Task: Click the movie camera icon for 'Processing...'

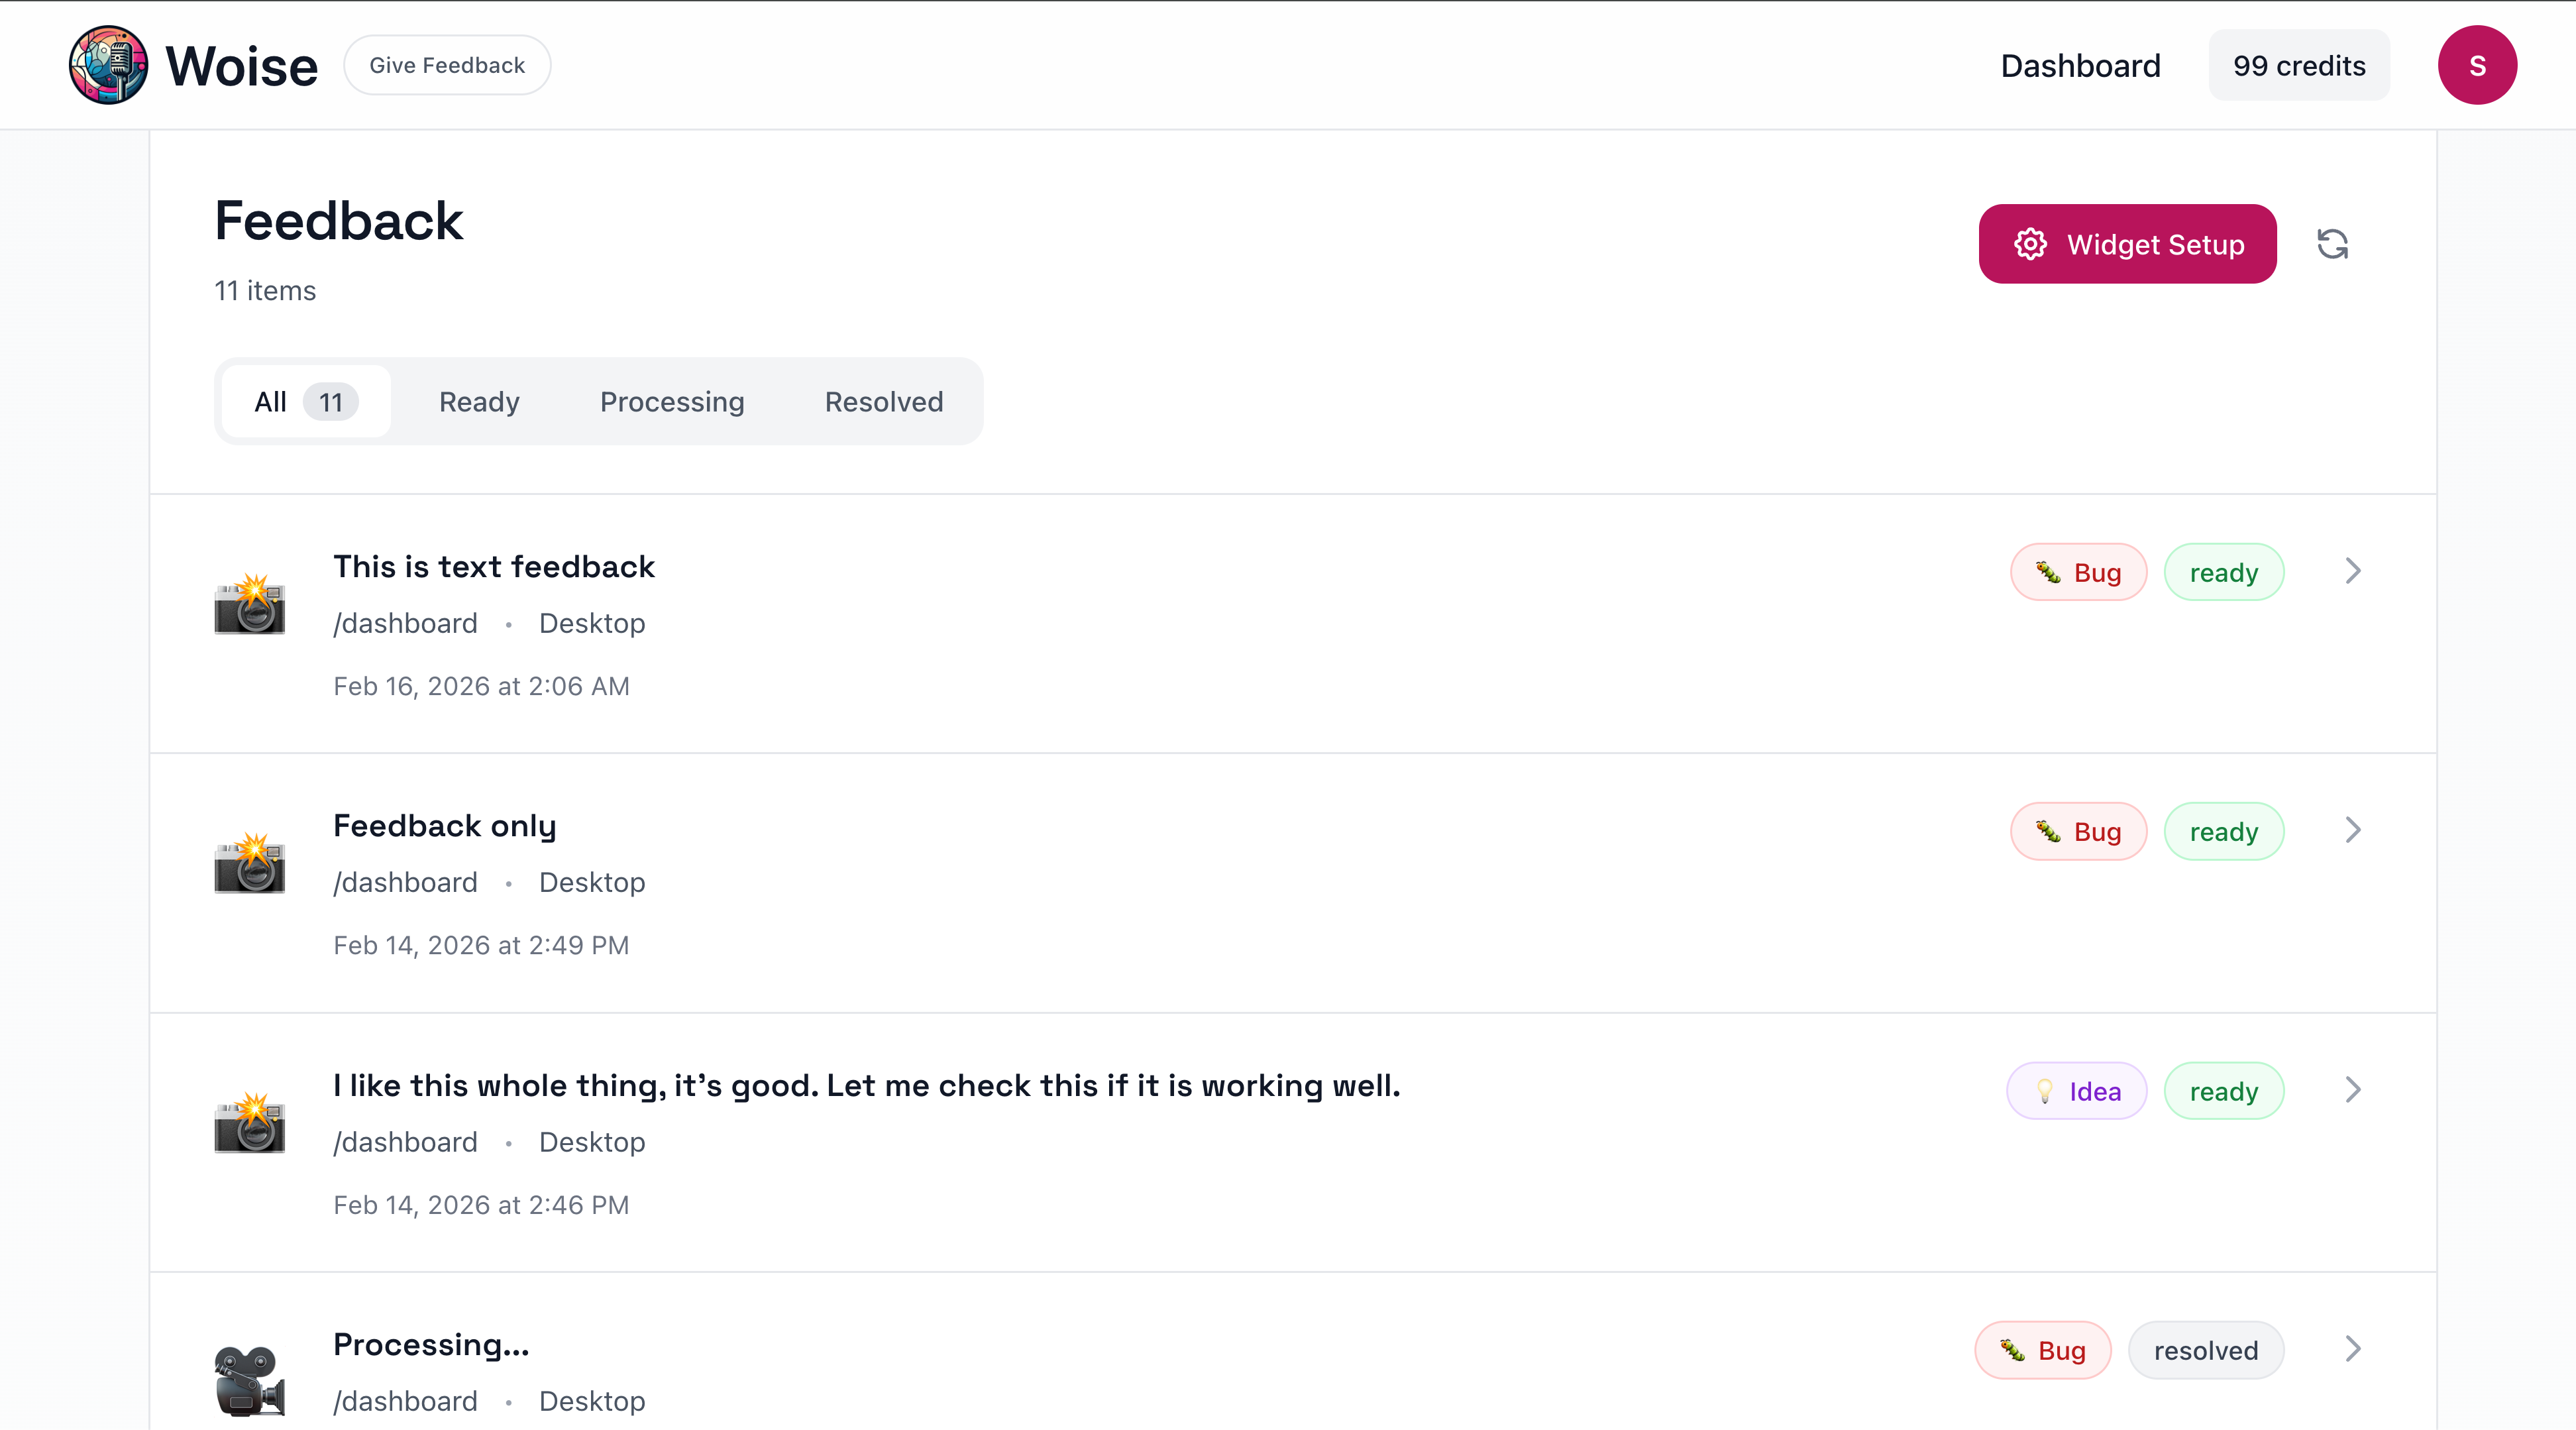Action: point(250,1380)
